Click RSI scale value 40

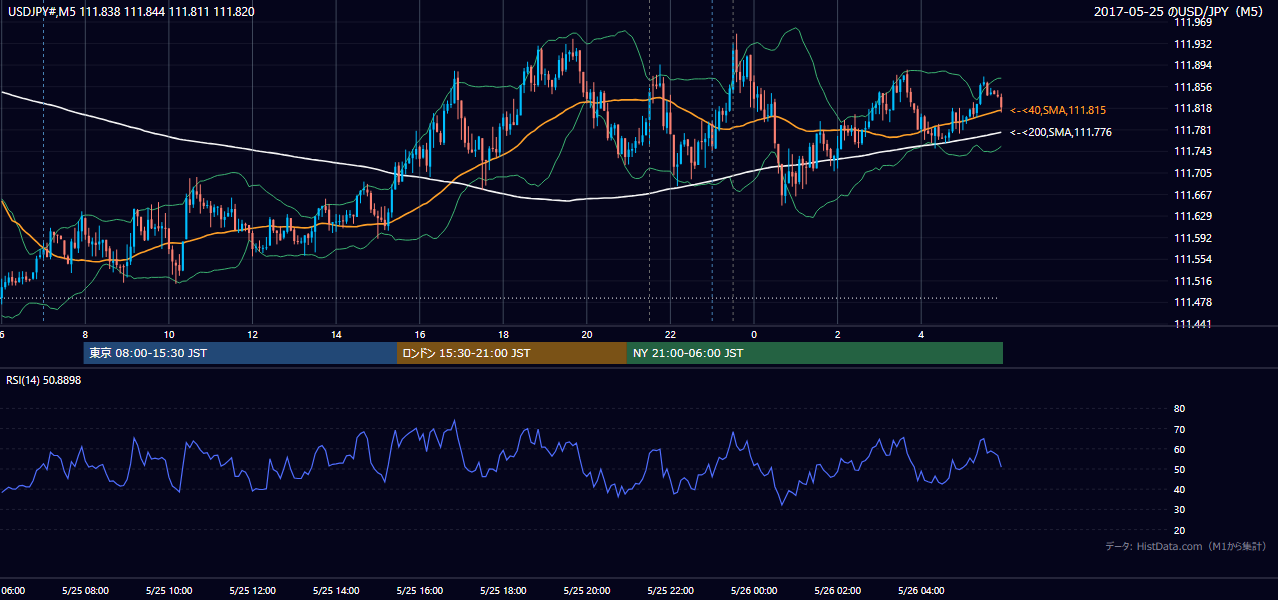coord(1179,489)
